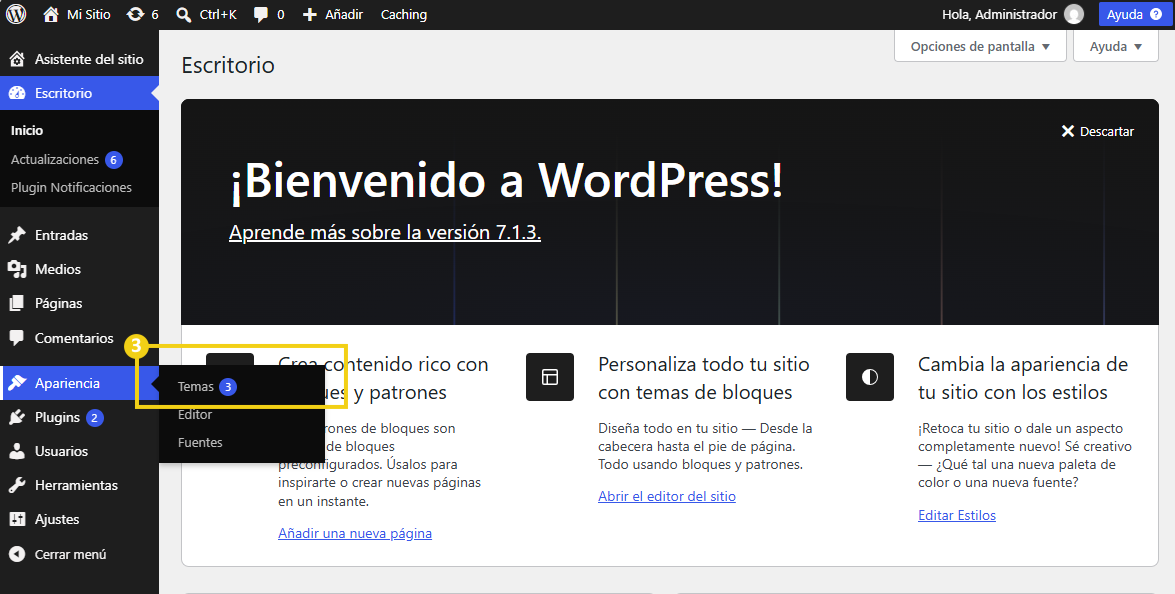
Task: Click the Medios media icon
Action: pos(16,269)
